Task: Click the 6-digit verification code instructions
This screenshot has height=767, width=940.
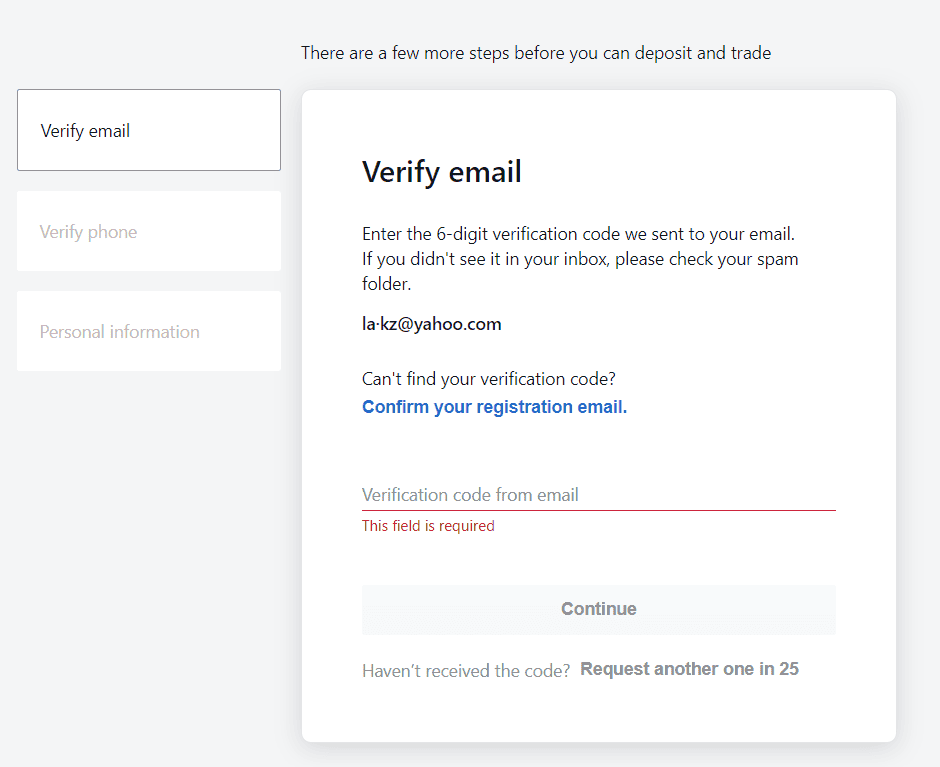Action: [x=579, y=234]
